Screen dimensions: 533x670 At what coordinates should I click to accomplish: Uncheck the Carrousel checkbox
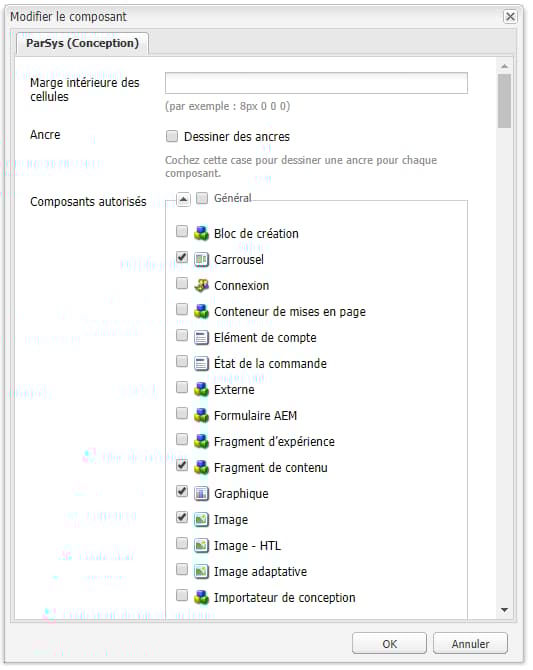tap(182, 257)
